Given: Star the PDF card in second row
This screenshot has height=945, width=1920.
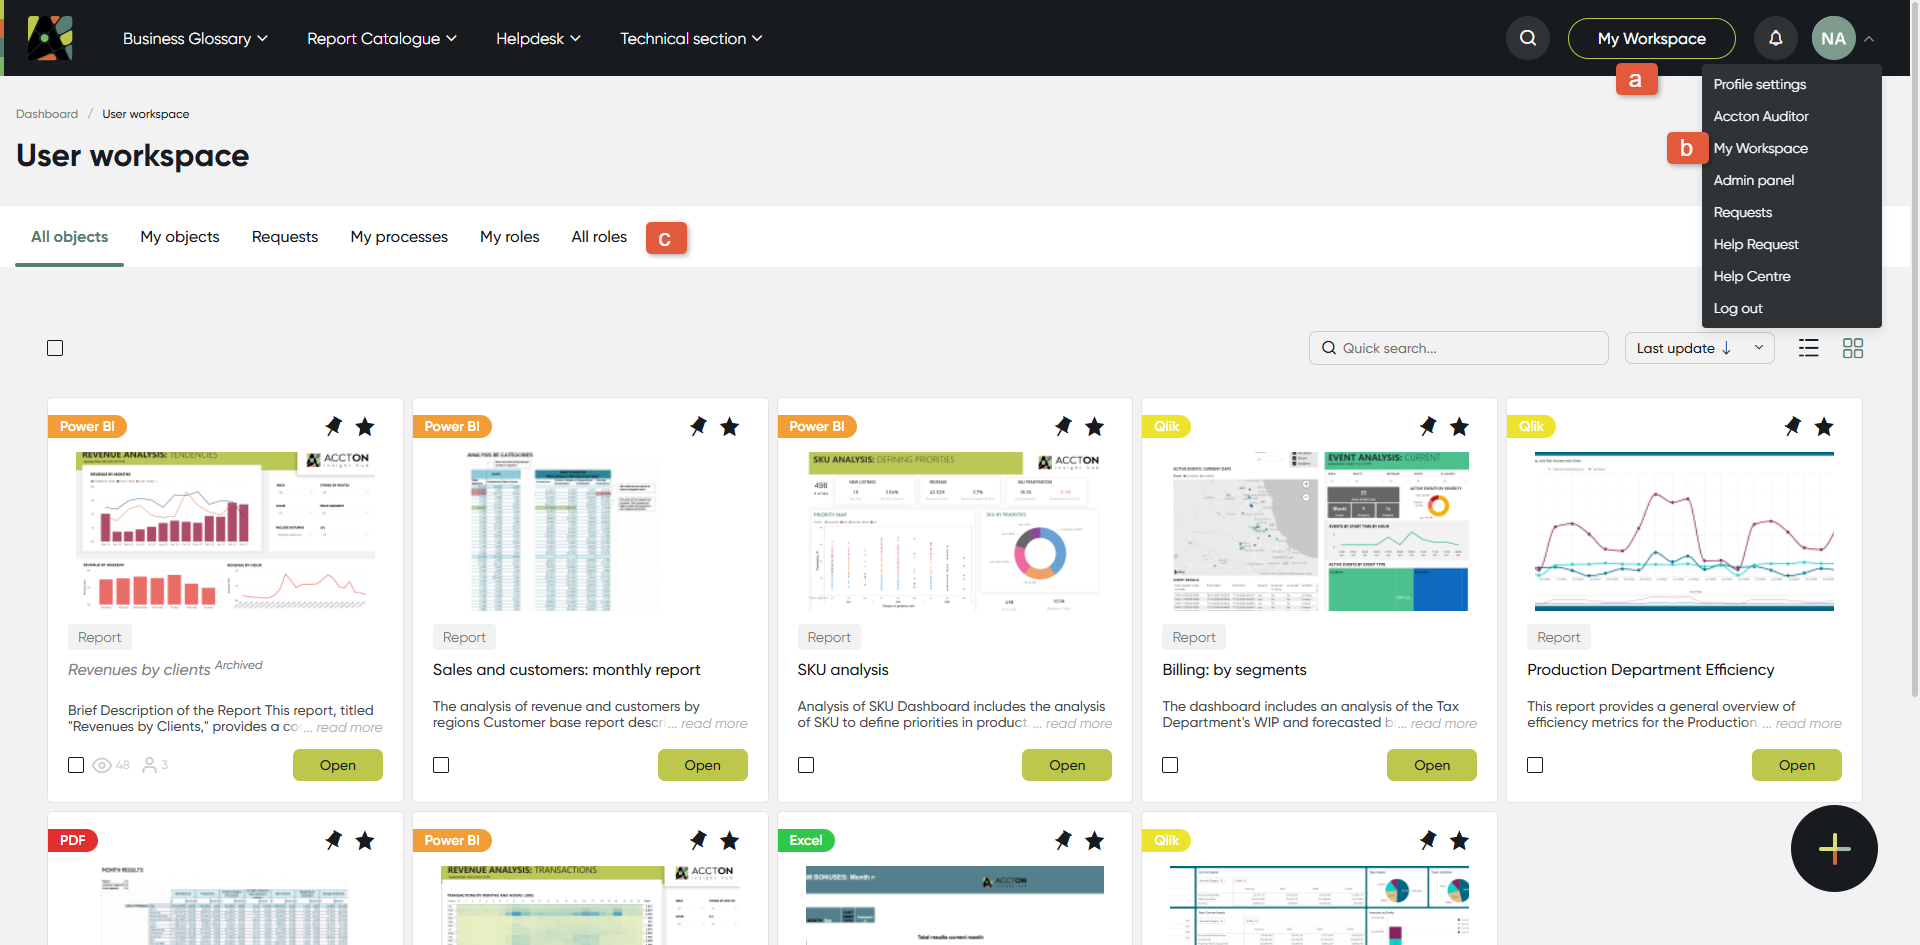Looking at the screenshot, I should [365, 841].
